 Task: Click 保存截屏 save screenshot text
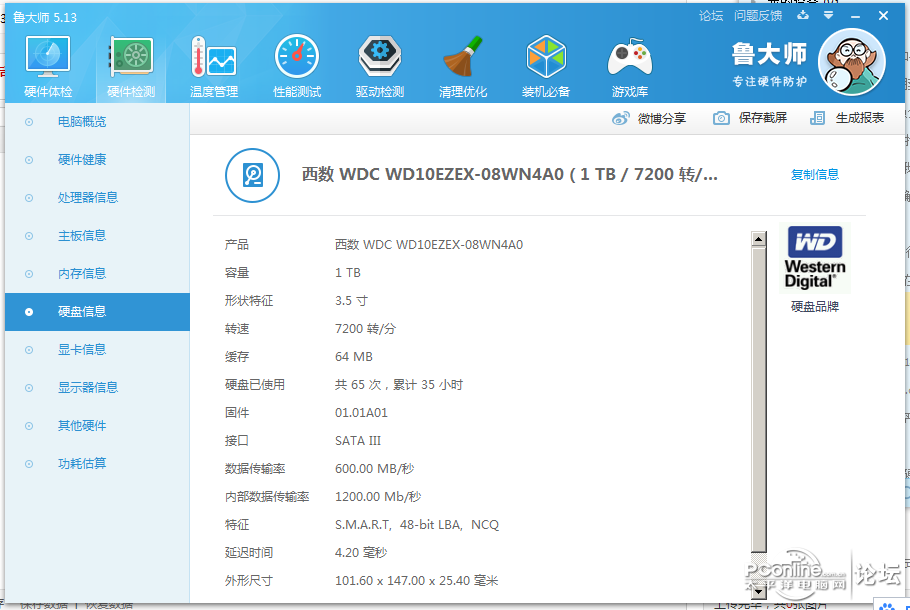pos(763,118)
